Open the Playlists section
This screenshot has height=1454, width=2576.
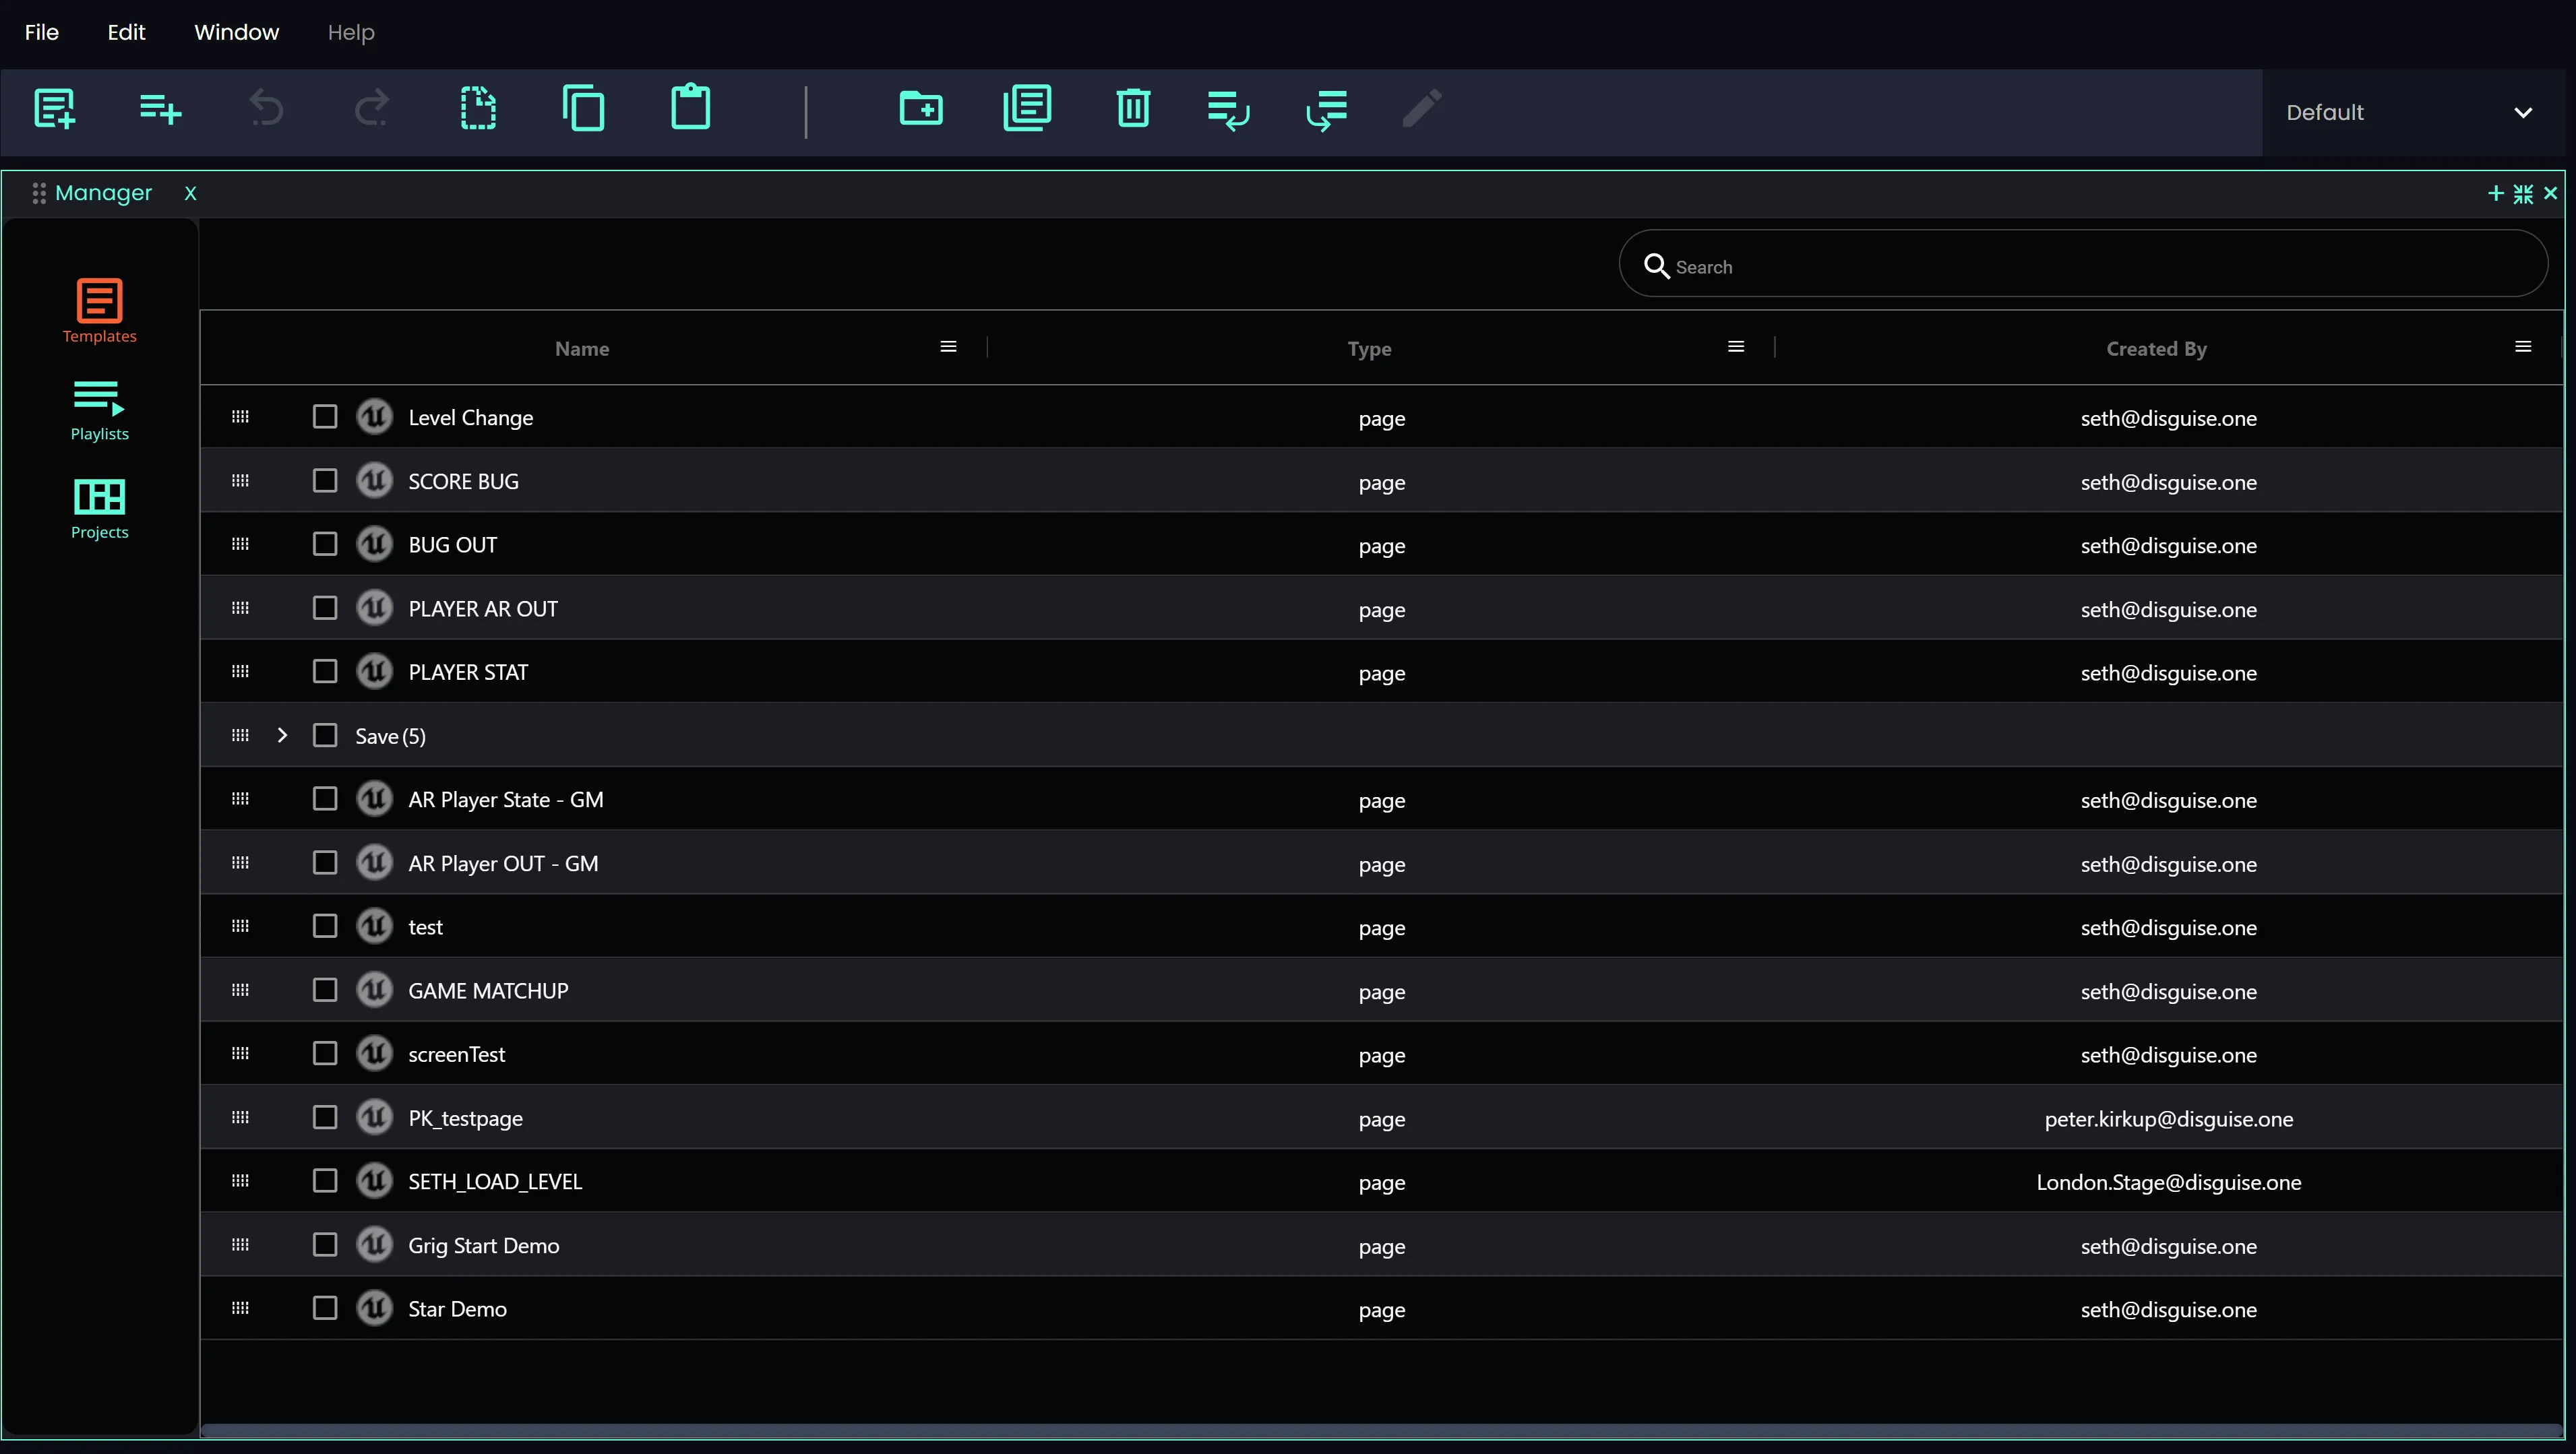98,408
